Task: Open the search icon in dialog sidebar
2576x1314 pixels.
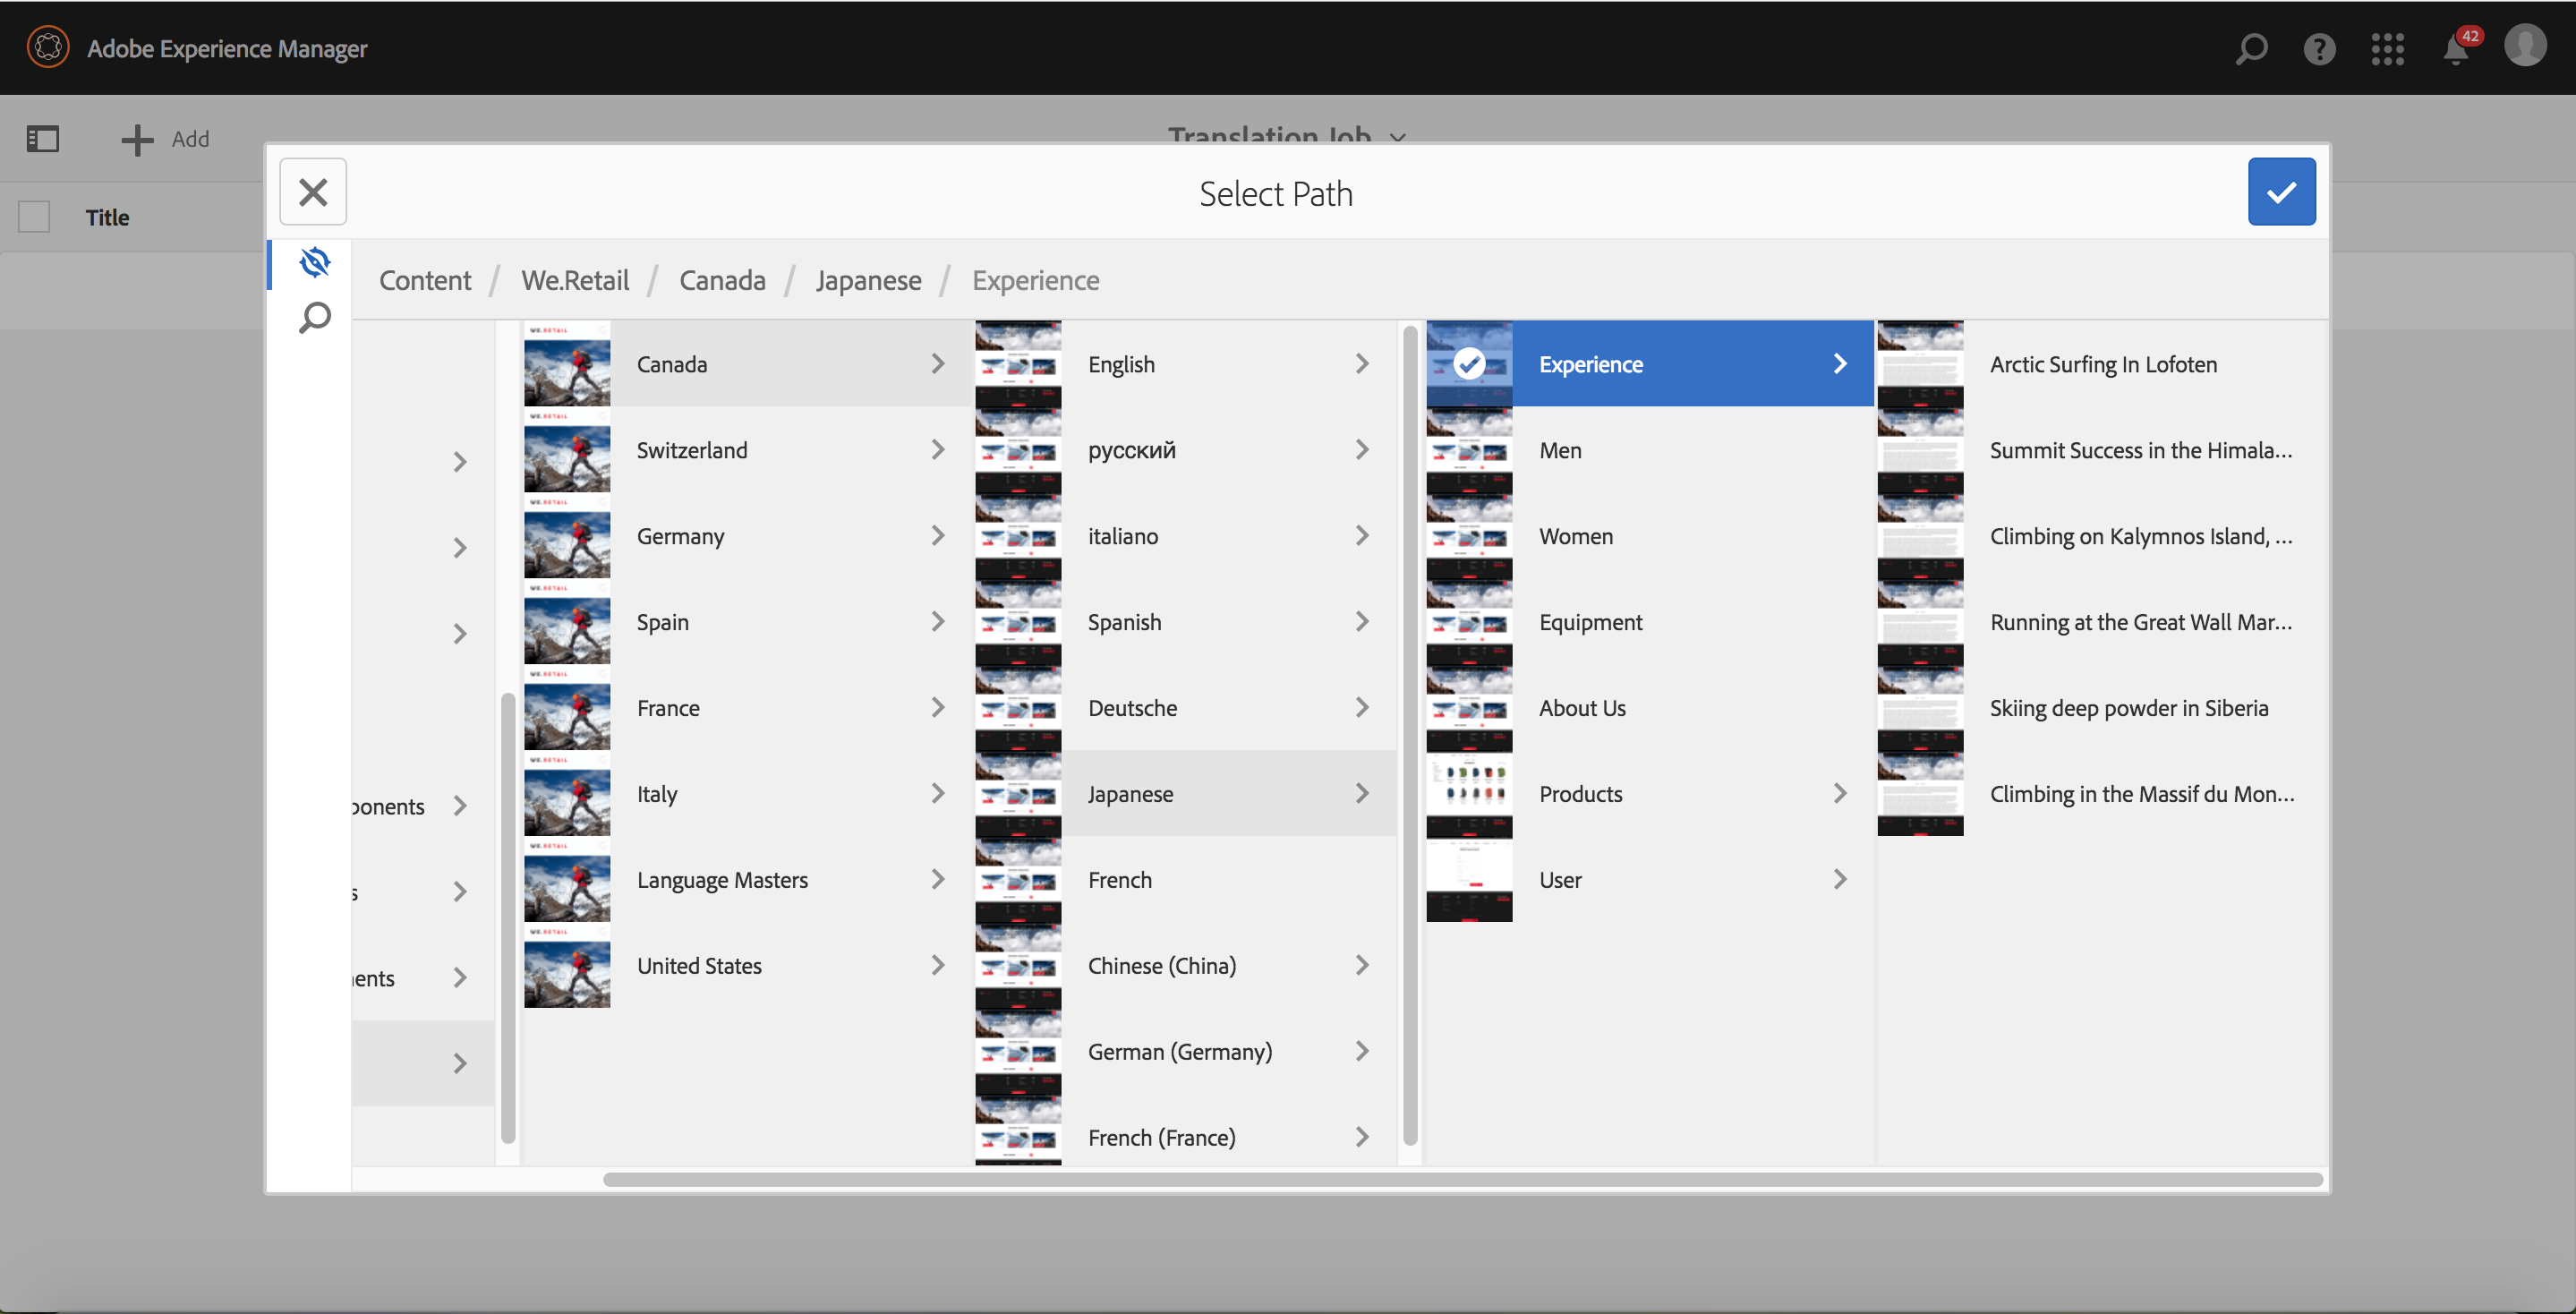Action: point(314,318)
